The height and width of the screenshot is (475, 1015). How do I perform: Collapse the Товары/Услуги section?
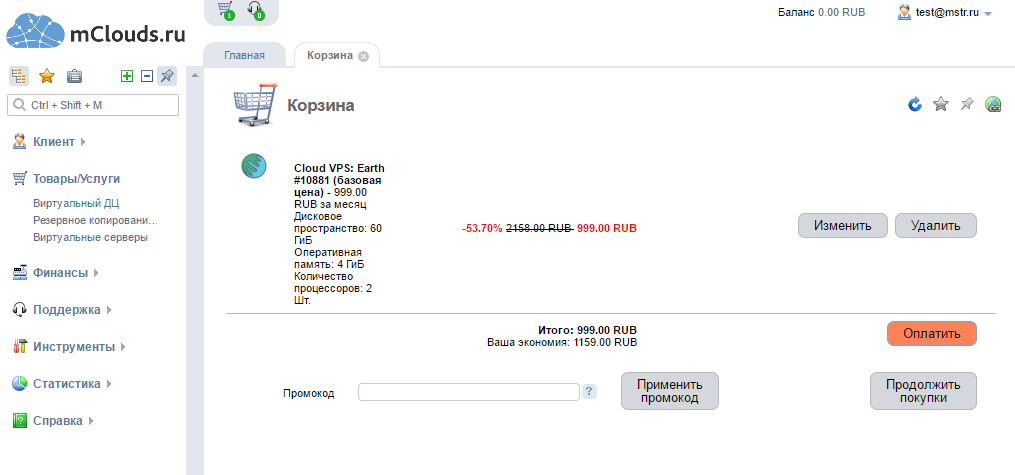coord(76,179)
